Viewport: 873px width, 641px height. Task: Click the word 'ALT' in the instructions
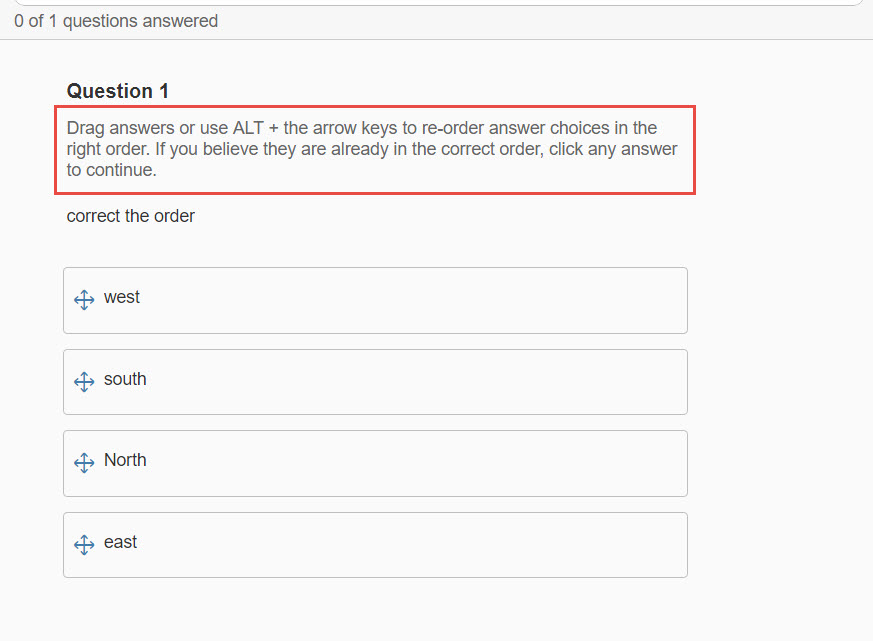(248, 128)
